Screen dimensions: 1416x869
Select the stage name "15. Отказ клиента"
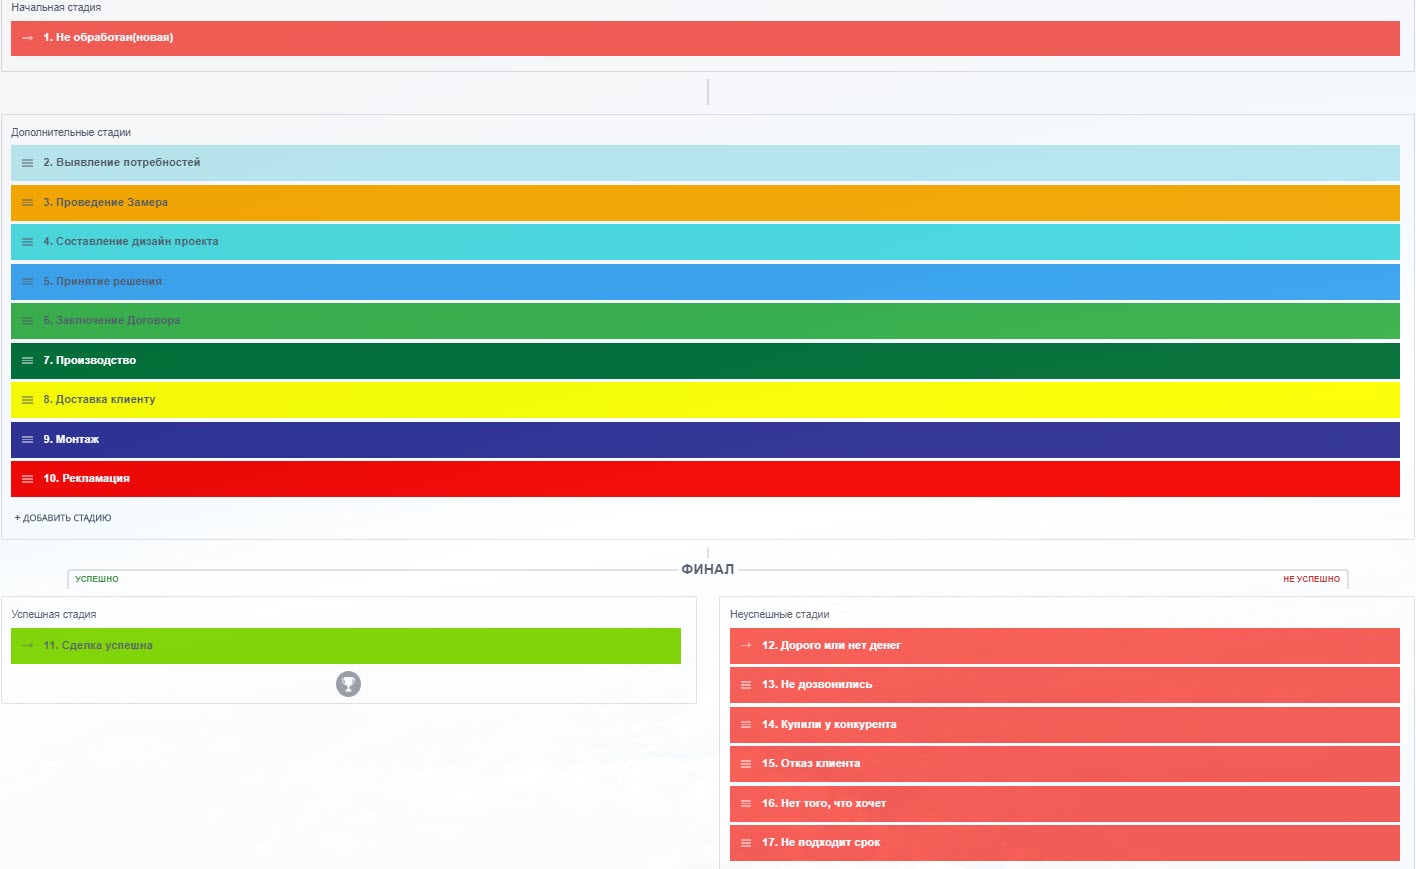pyautogui.click(x=811, y=763)
